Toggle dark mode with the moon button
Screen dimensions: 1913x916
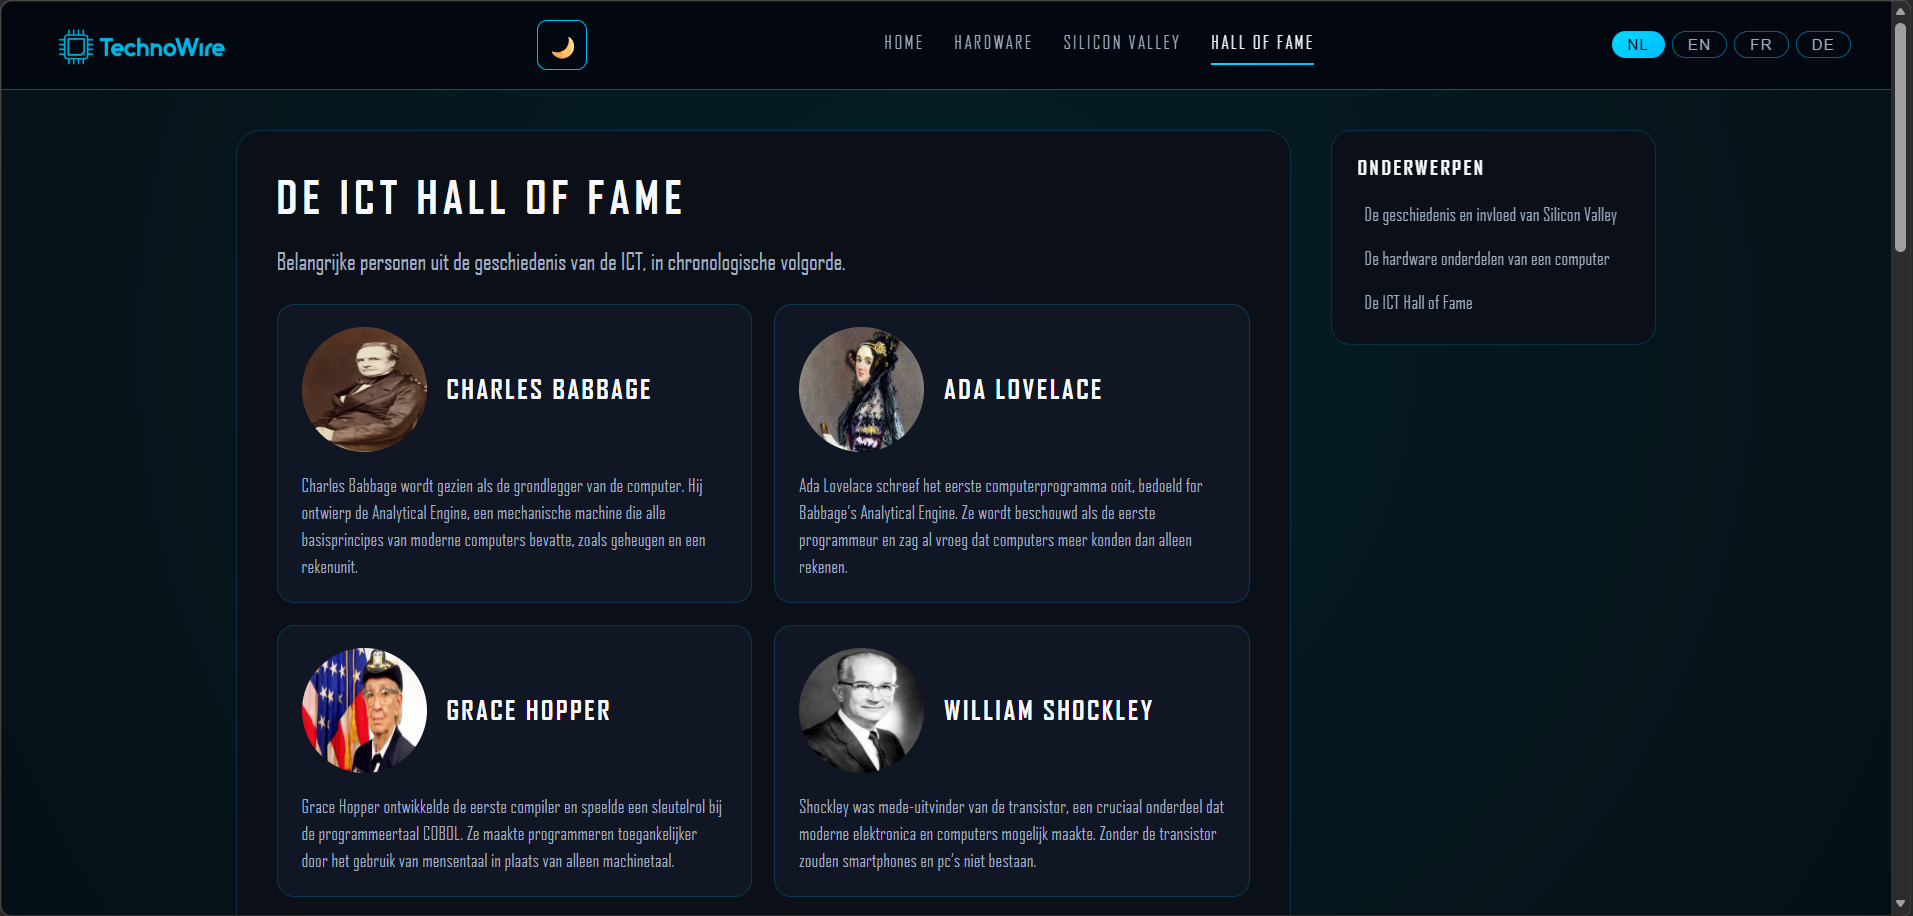click(x=562, y=46)
